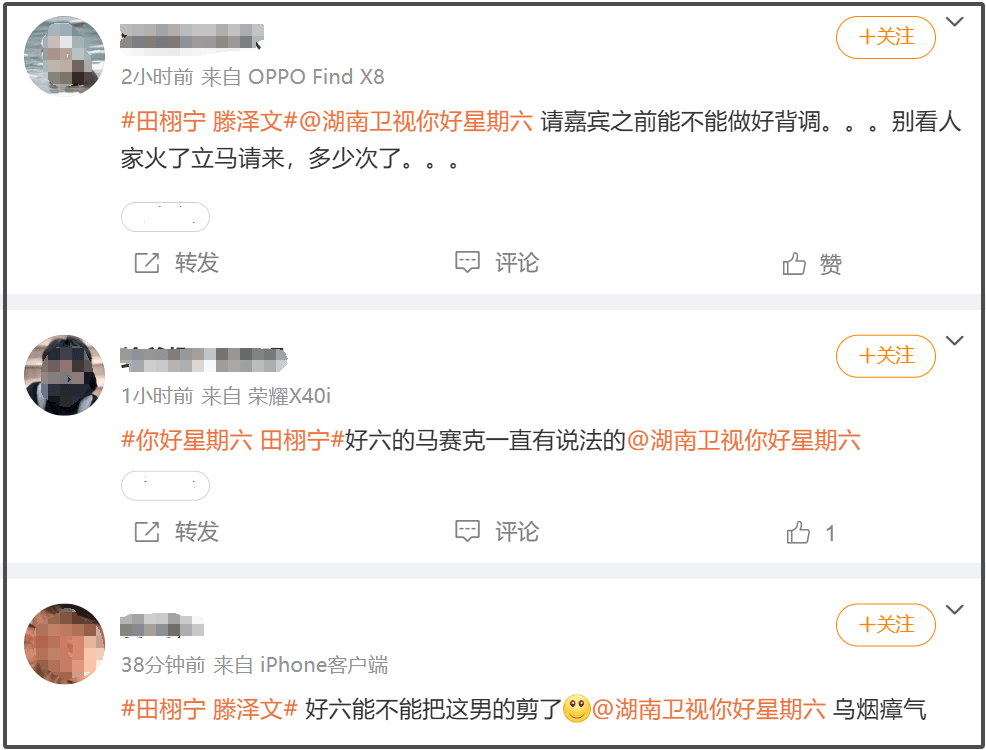This screenshot has height=750, width=986.
Task: Expand the first post's chevron menu
Action: tap(955, 22)
